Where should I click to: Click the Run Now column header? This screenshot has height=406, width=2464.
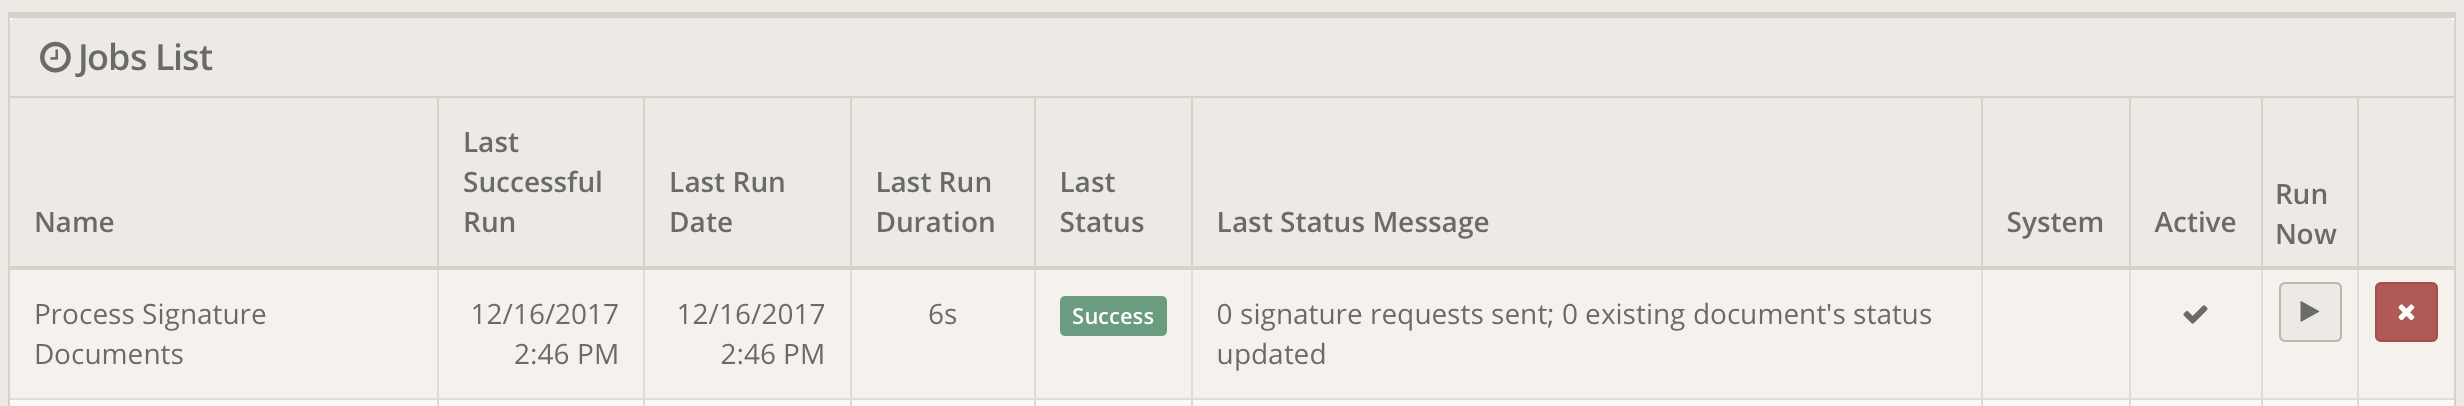tap(2305, 214)
